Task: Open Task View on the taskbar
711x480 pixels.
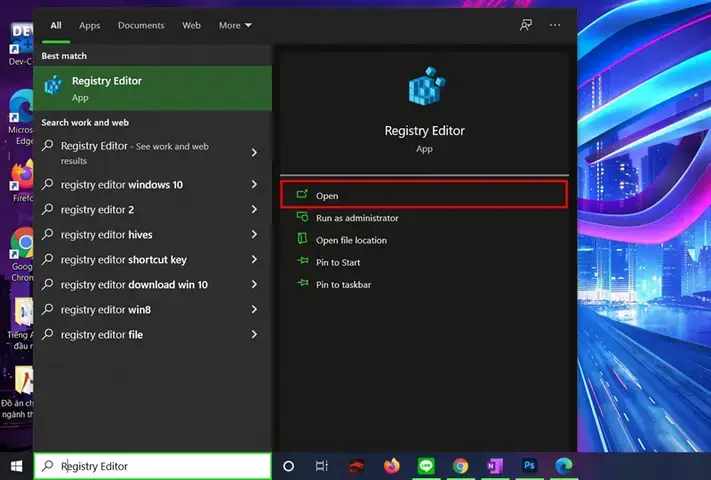Action: (x=321, y=466)
